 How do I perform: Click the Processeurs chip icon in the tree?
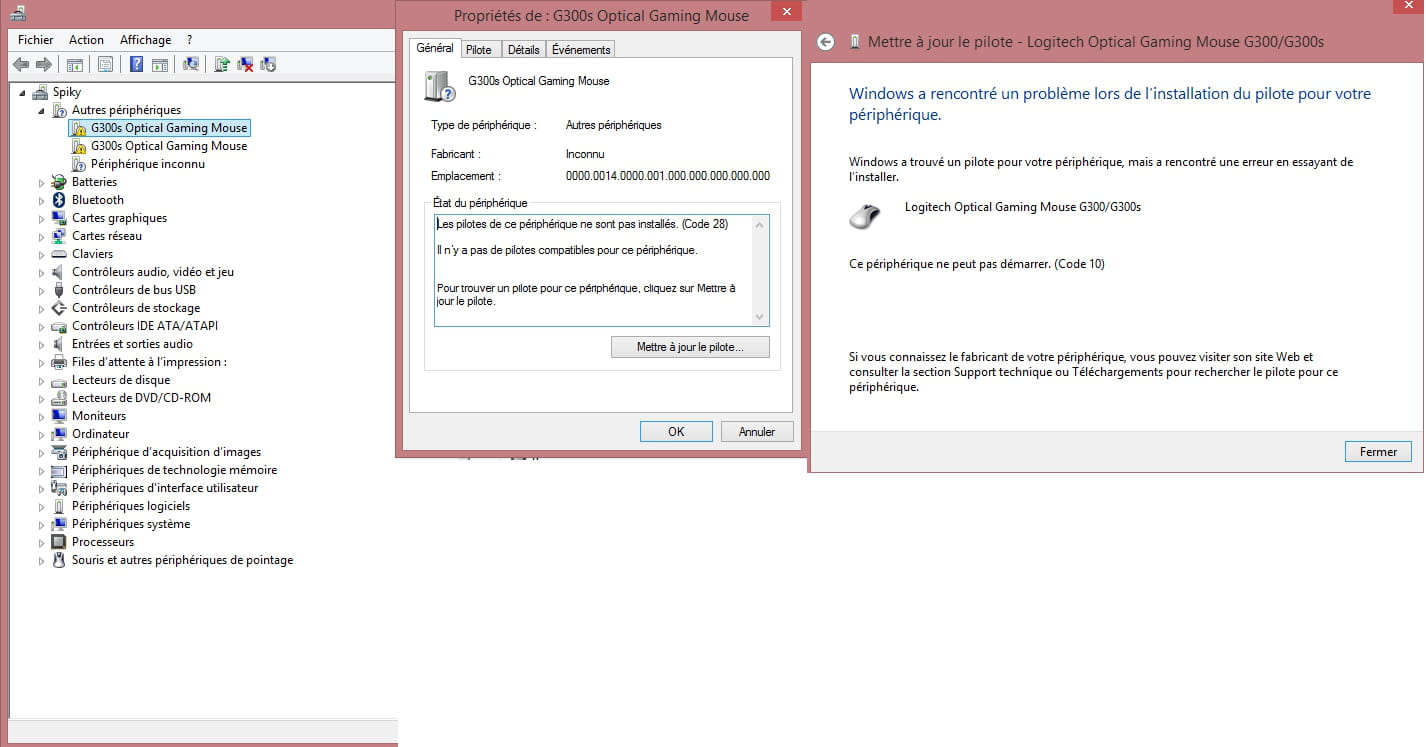tap(59, 542)
